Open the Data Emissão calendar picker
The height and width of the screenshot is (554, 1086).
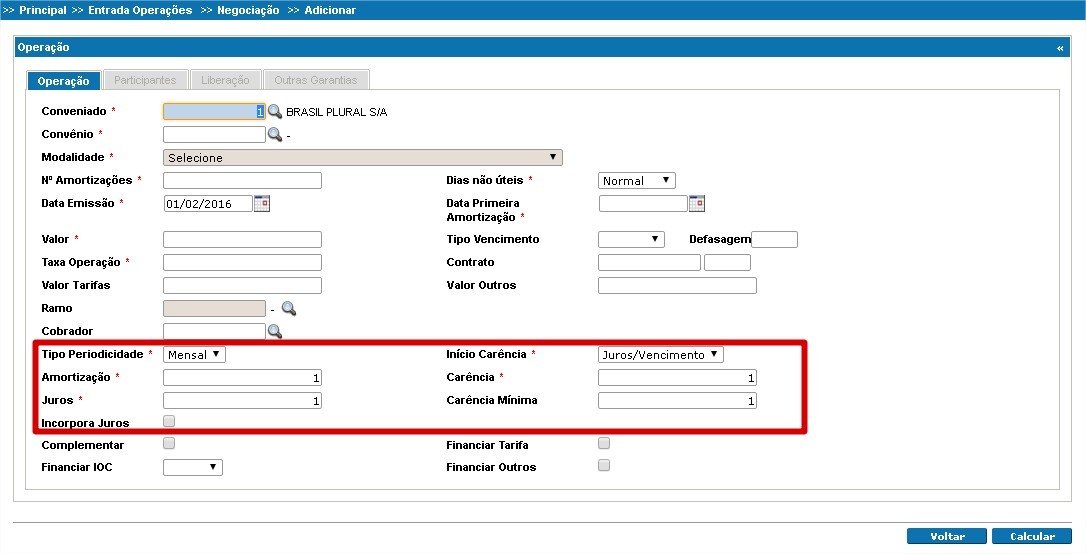(x=262, y=204)
